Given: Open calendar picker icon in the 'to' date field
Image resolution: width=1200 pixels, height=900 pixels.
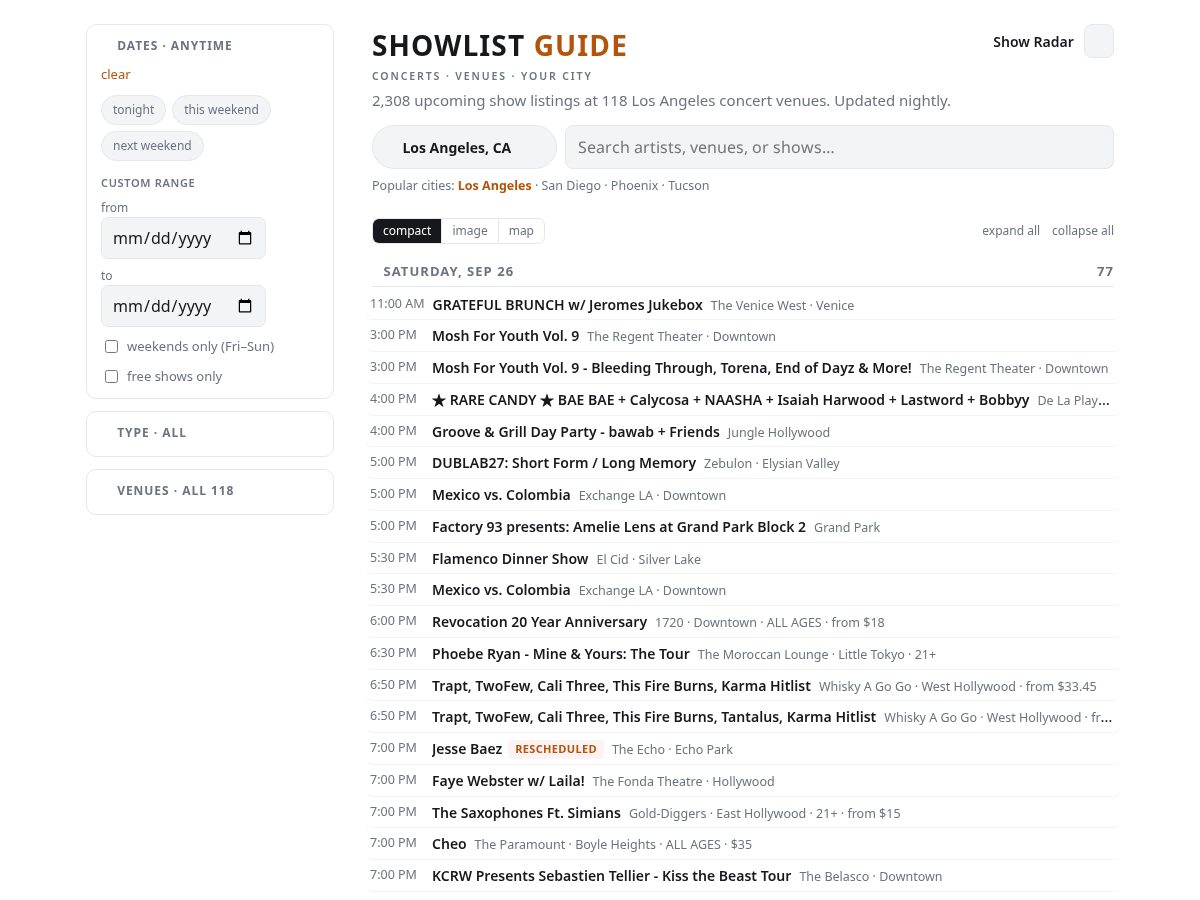Looking at the screenshot, I should click(245, 306).
